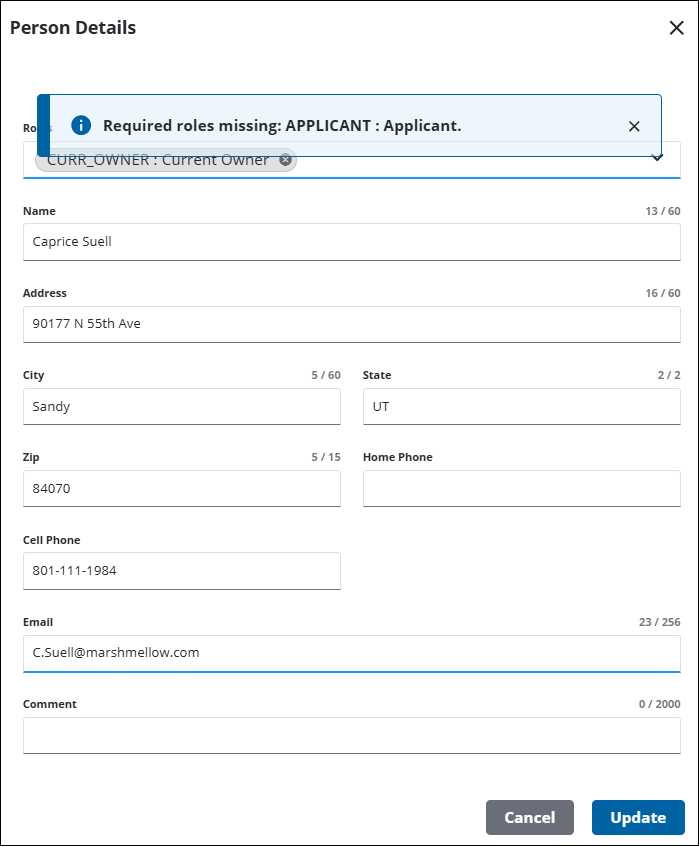
Task: Remove the CURR_OWNER role chip
Action: pos(285,160)
